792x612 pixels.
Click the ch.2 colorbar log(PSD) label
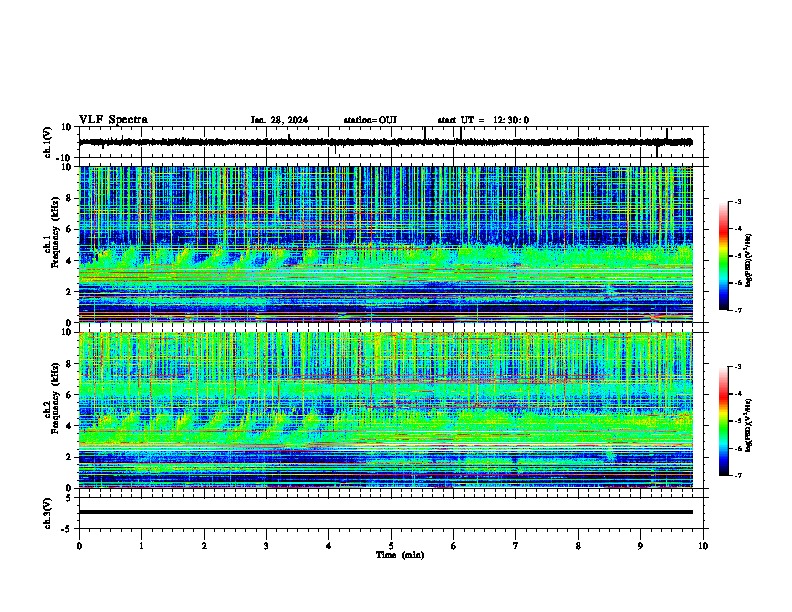tap(748, 425)
